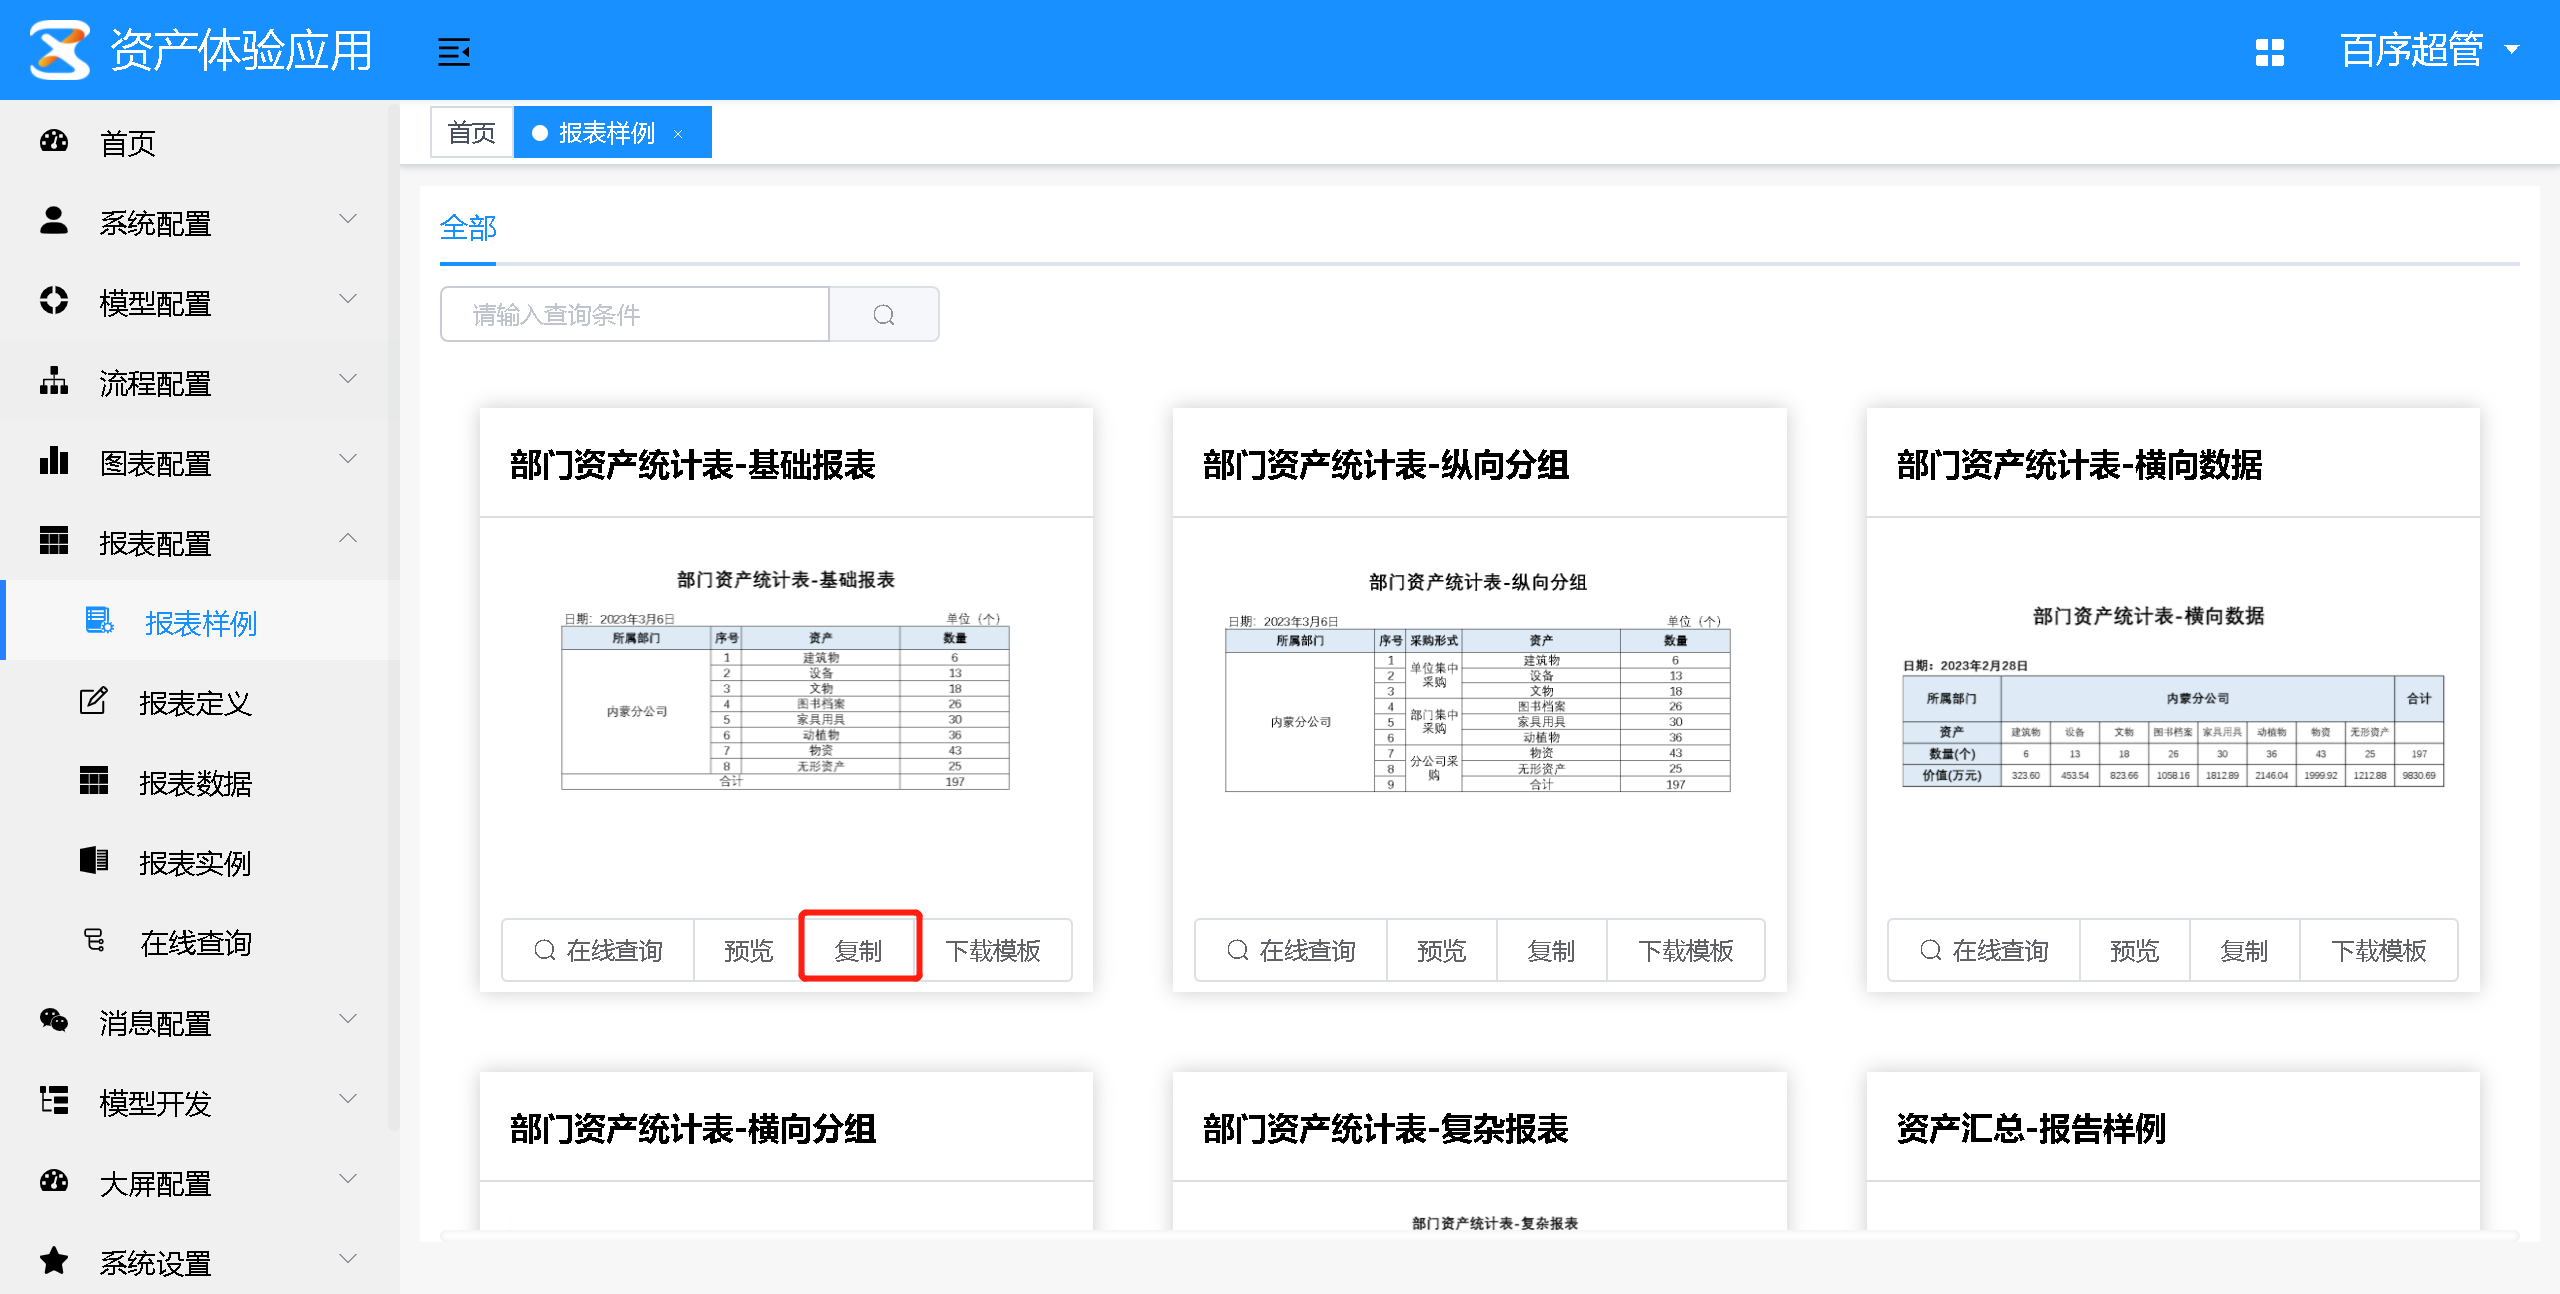The width and height of the screenshot is (2560, 1294).
Task: Click 预览 on 横向数据 card
Action: pyautogui.click(x=2135, y=950)
